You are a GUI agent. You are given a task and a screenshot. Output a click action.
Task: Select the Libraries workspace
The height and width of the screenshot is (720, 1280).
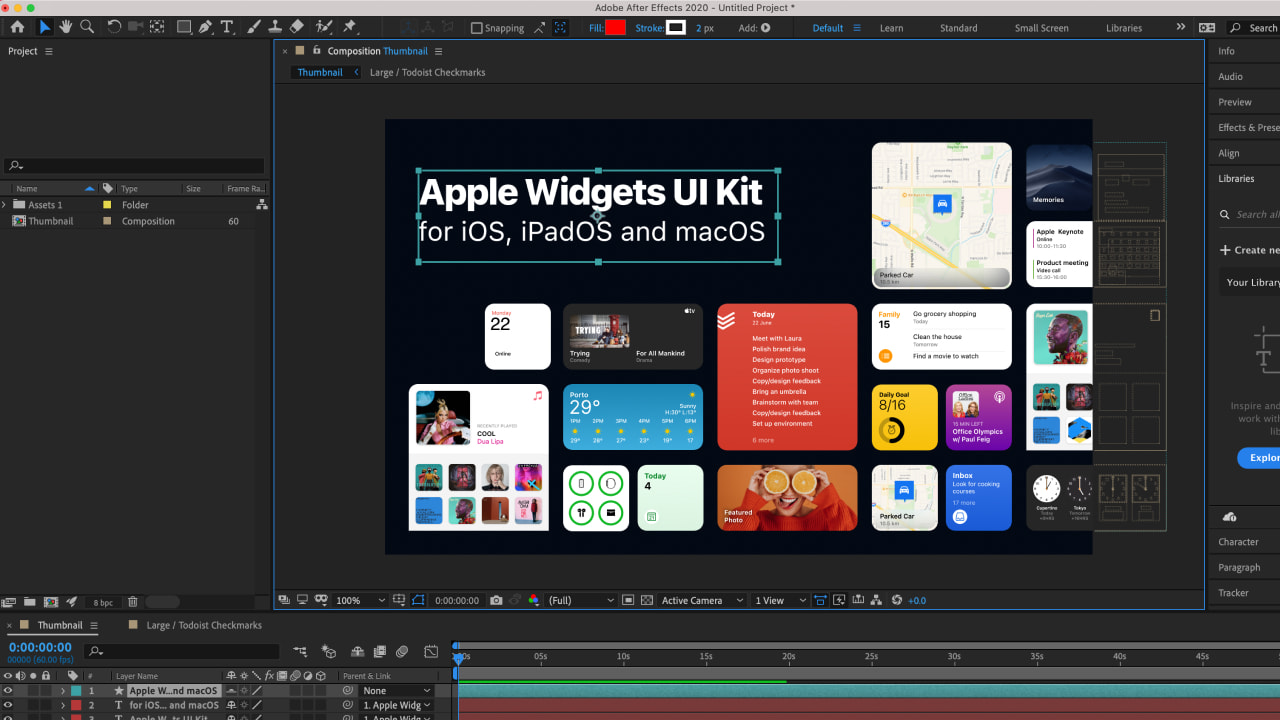(x=1124, y=28)
